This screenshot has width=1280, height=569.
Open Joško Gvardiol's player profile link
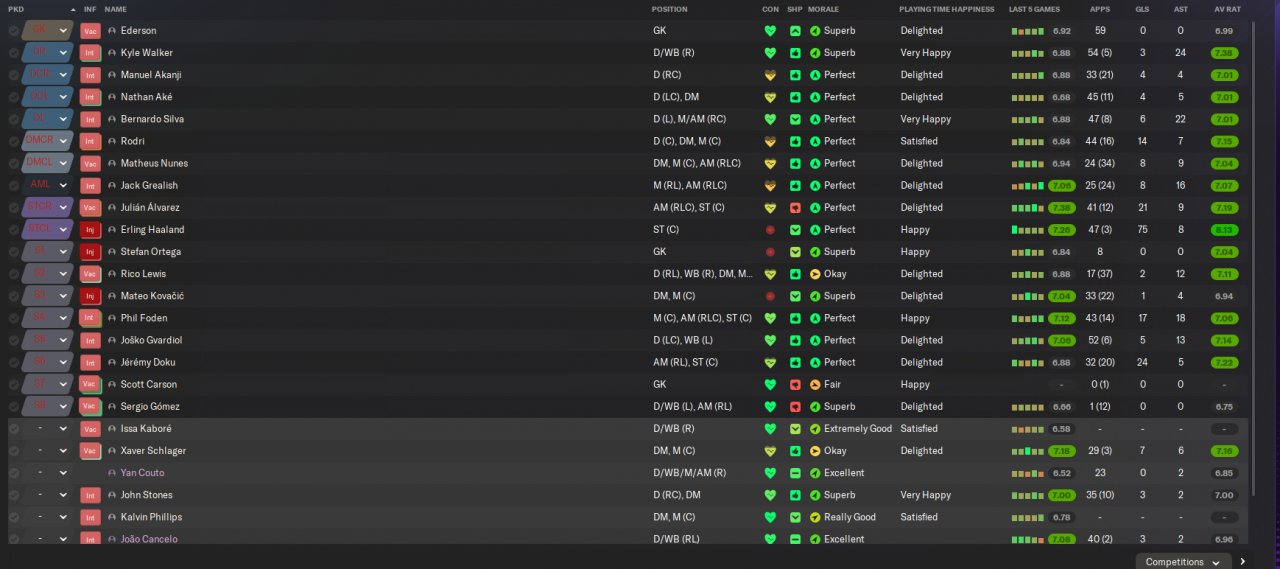coord(150,340)
